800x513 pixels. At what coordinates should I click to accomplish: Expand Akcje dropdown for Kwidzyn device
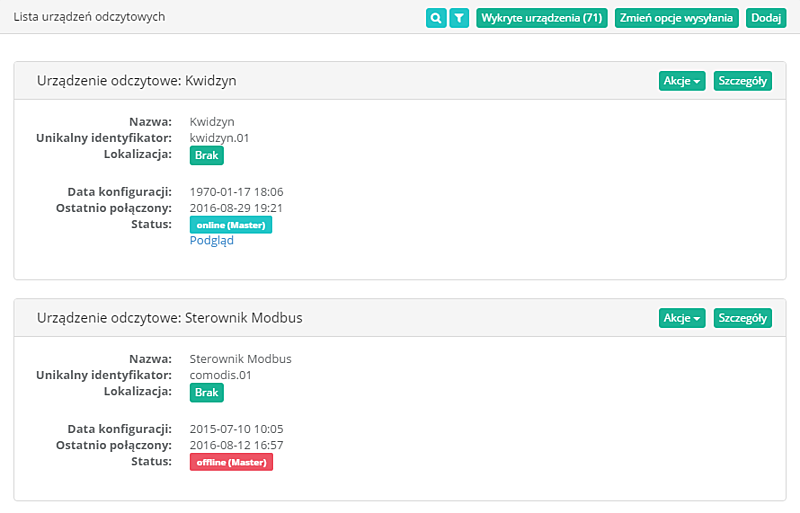682,81
